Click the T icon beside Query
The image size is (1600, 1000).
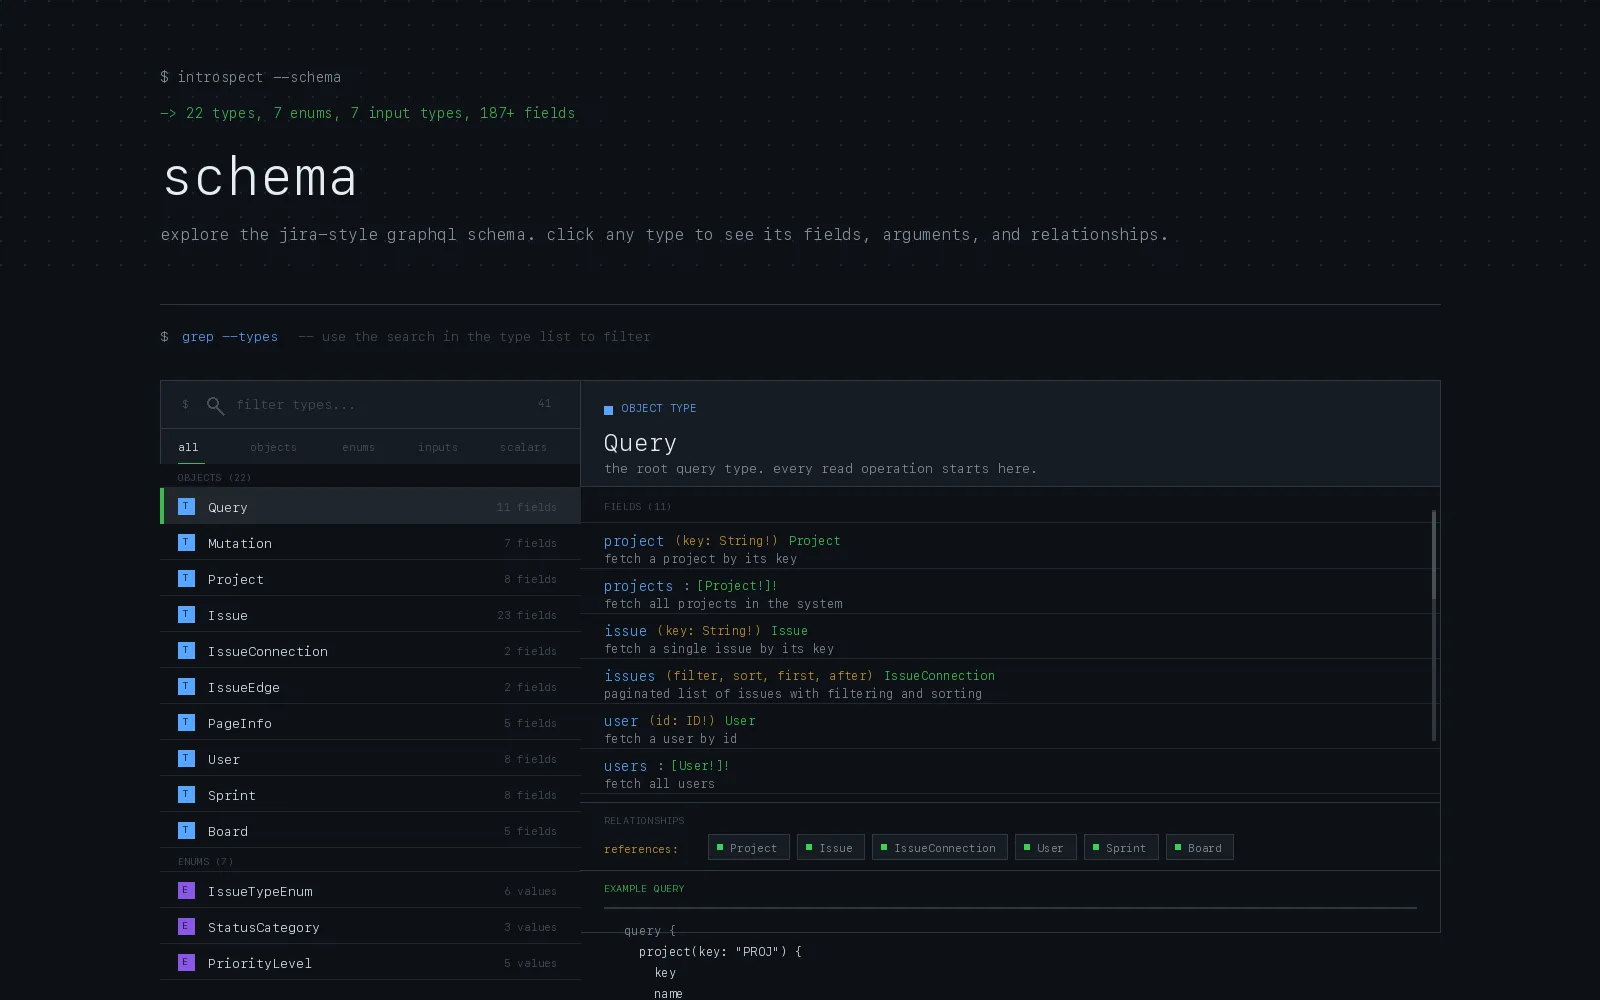[x=186, y=506]
